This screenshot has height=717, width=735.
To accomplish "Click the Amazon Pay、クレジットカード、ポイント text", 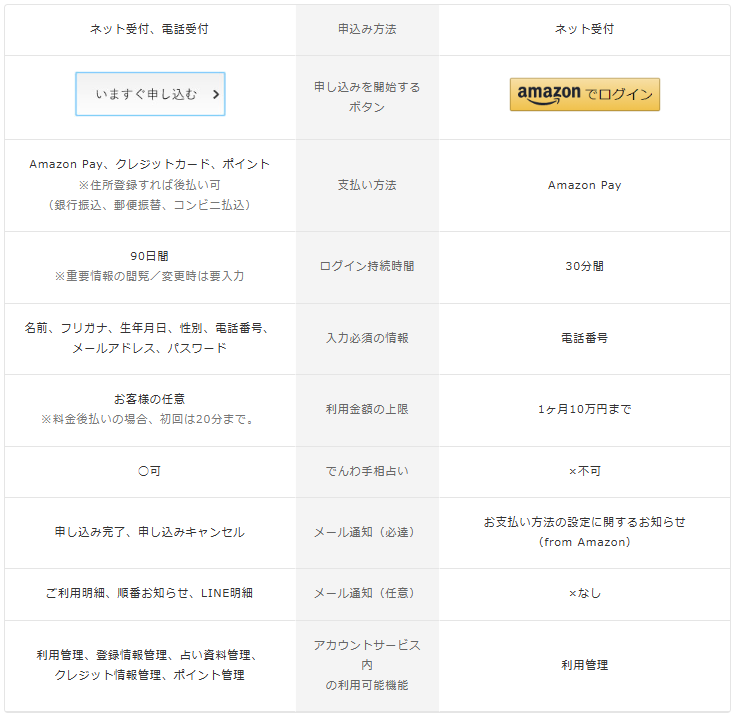I will 149,164.
